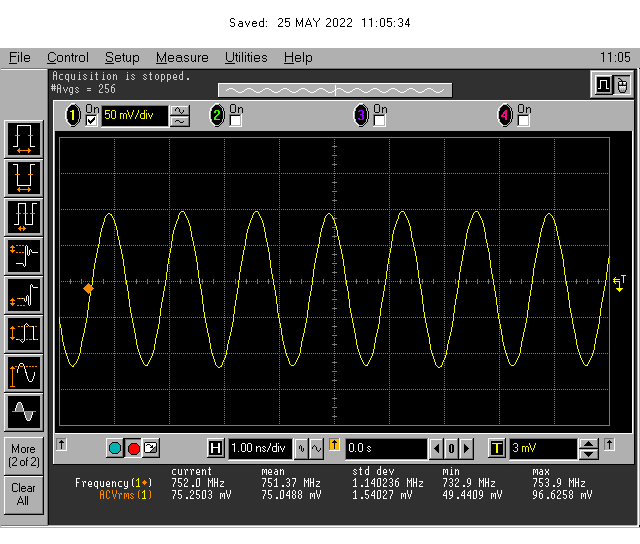Enable channel 2 with its On checkbox
This screenshot has height=544, width=640.
point(236,121)
